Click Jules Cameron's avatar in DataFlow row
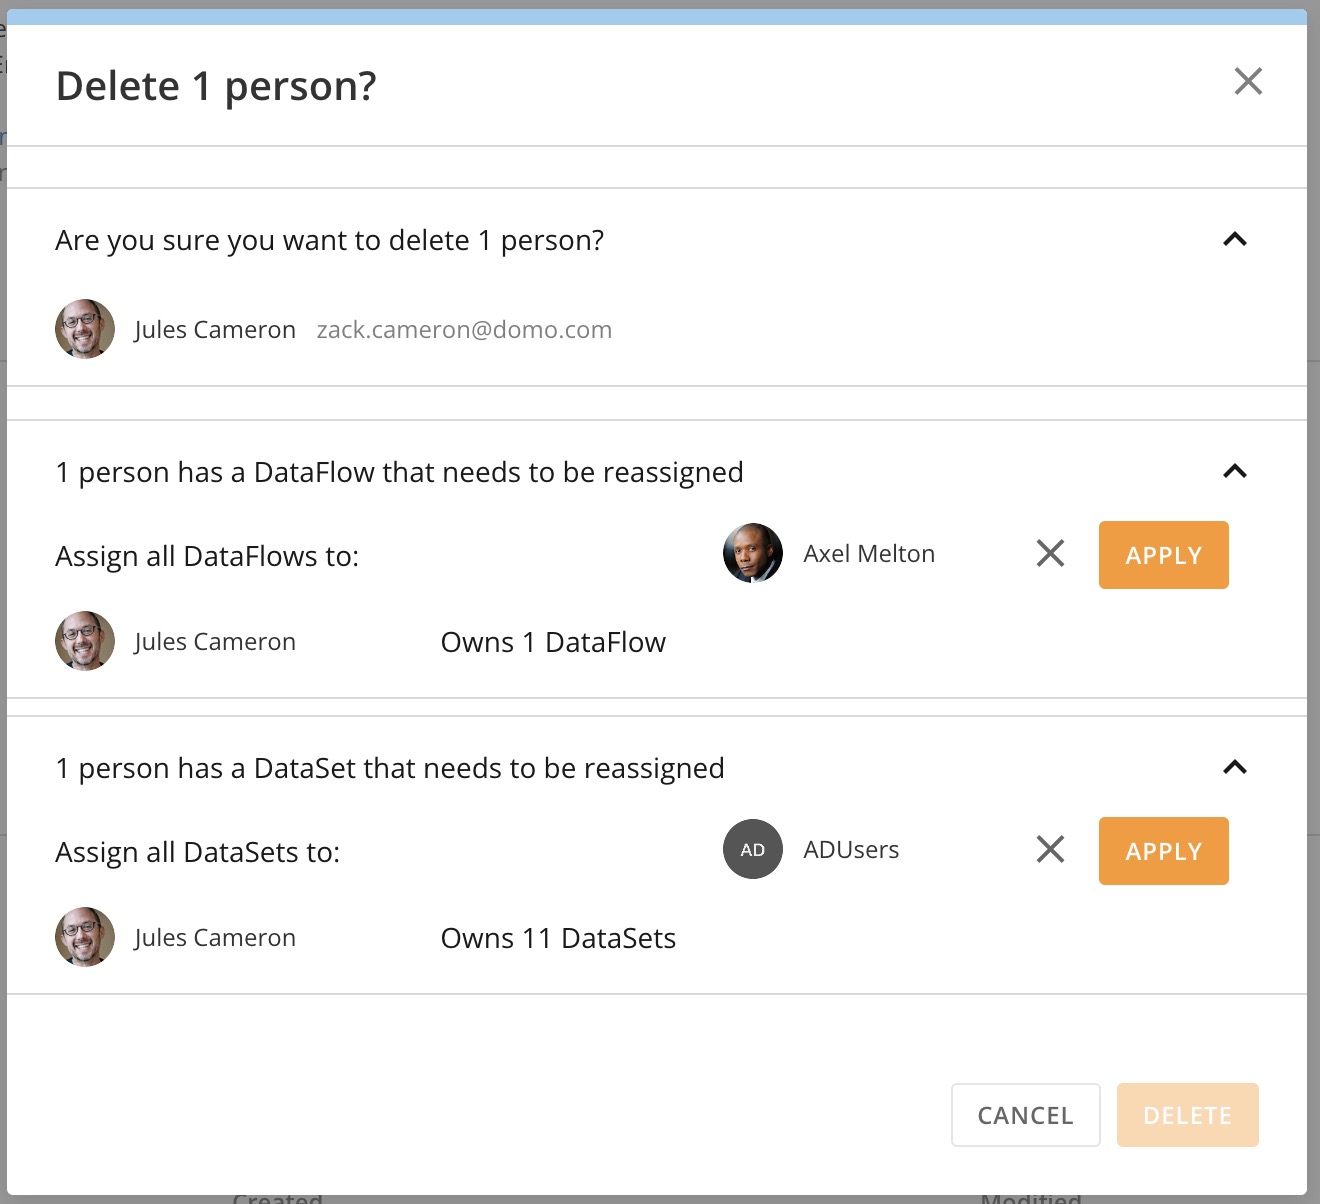Screen dimensions: 1320x1204 (x=85, y=641)
